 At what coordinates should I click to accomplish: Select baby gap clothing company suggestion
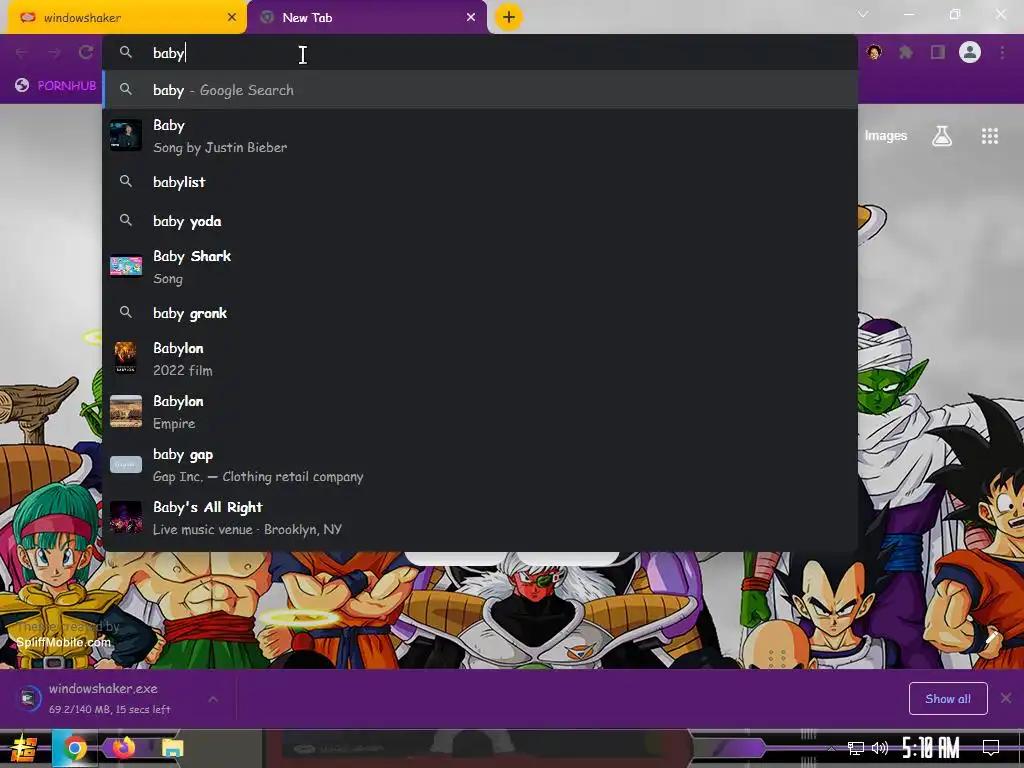[480, 464]
